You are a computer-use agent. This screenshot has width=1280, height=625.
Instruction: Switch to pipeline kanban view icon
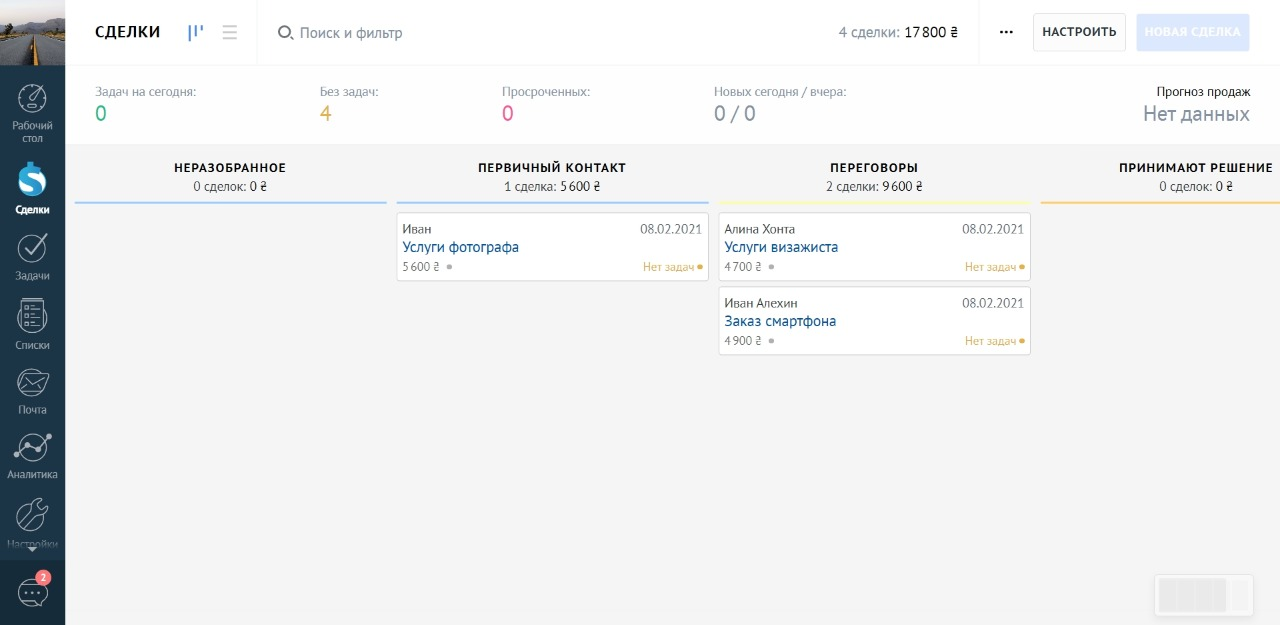[x=195, y=32]
